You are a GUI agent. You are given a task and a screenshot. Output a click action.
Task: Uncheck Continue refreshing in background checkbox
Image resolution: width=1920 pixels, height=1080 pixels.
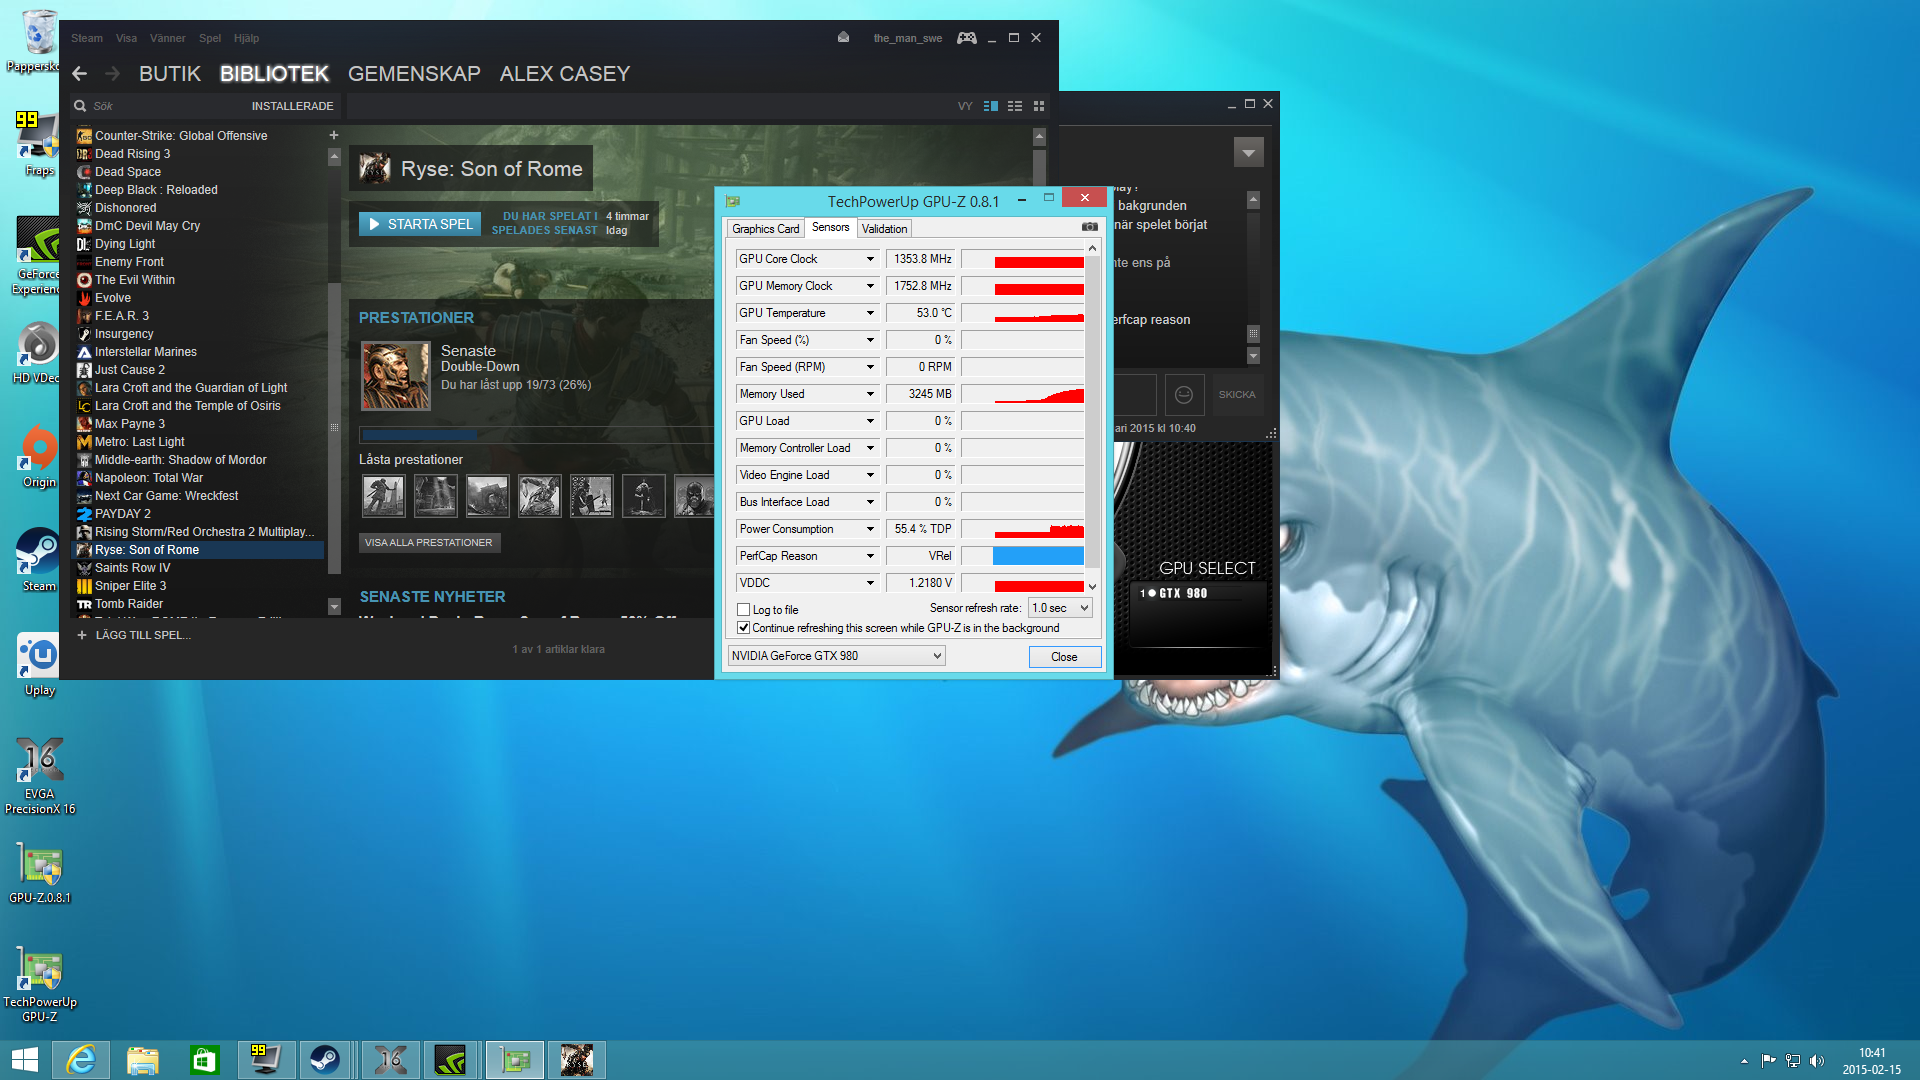[x=743, y=628]
